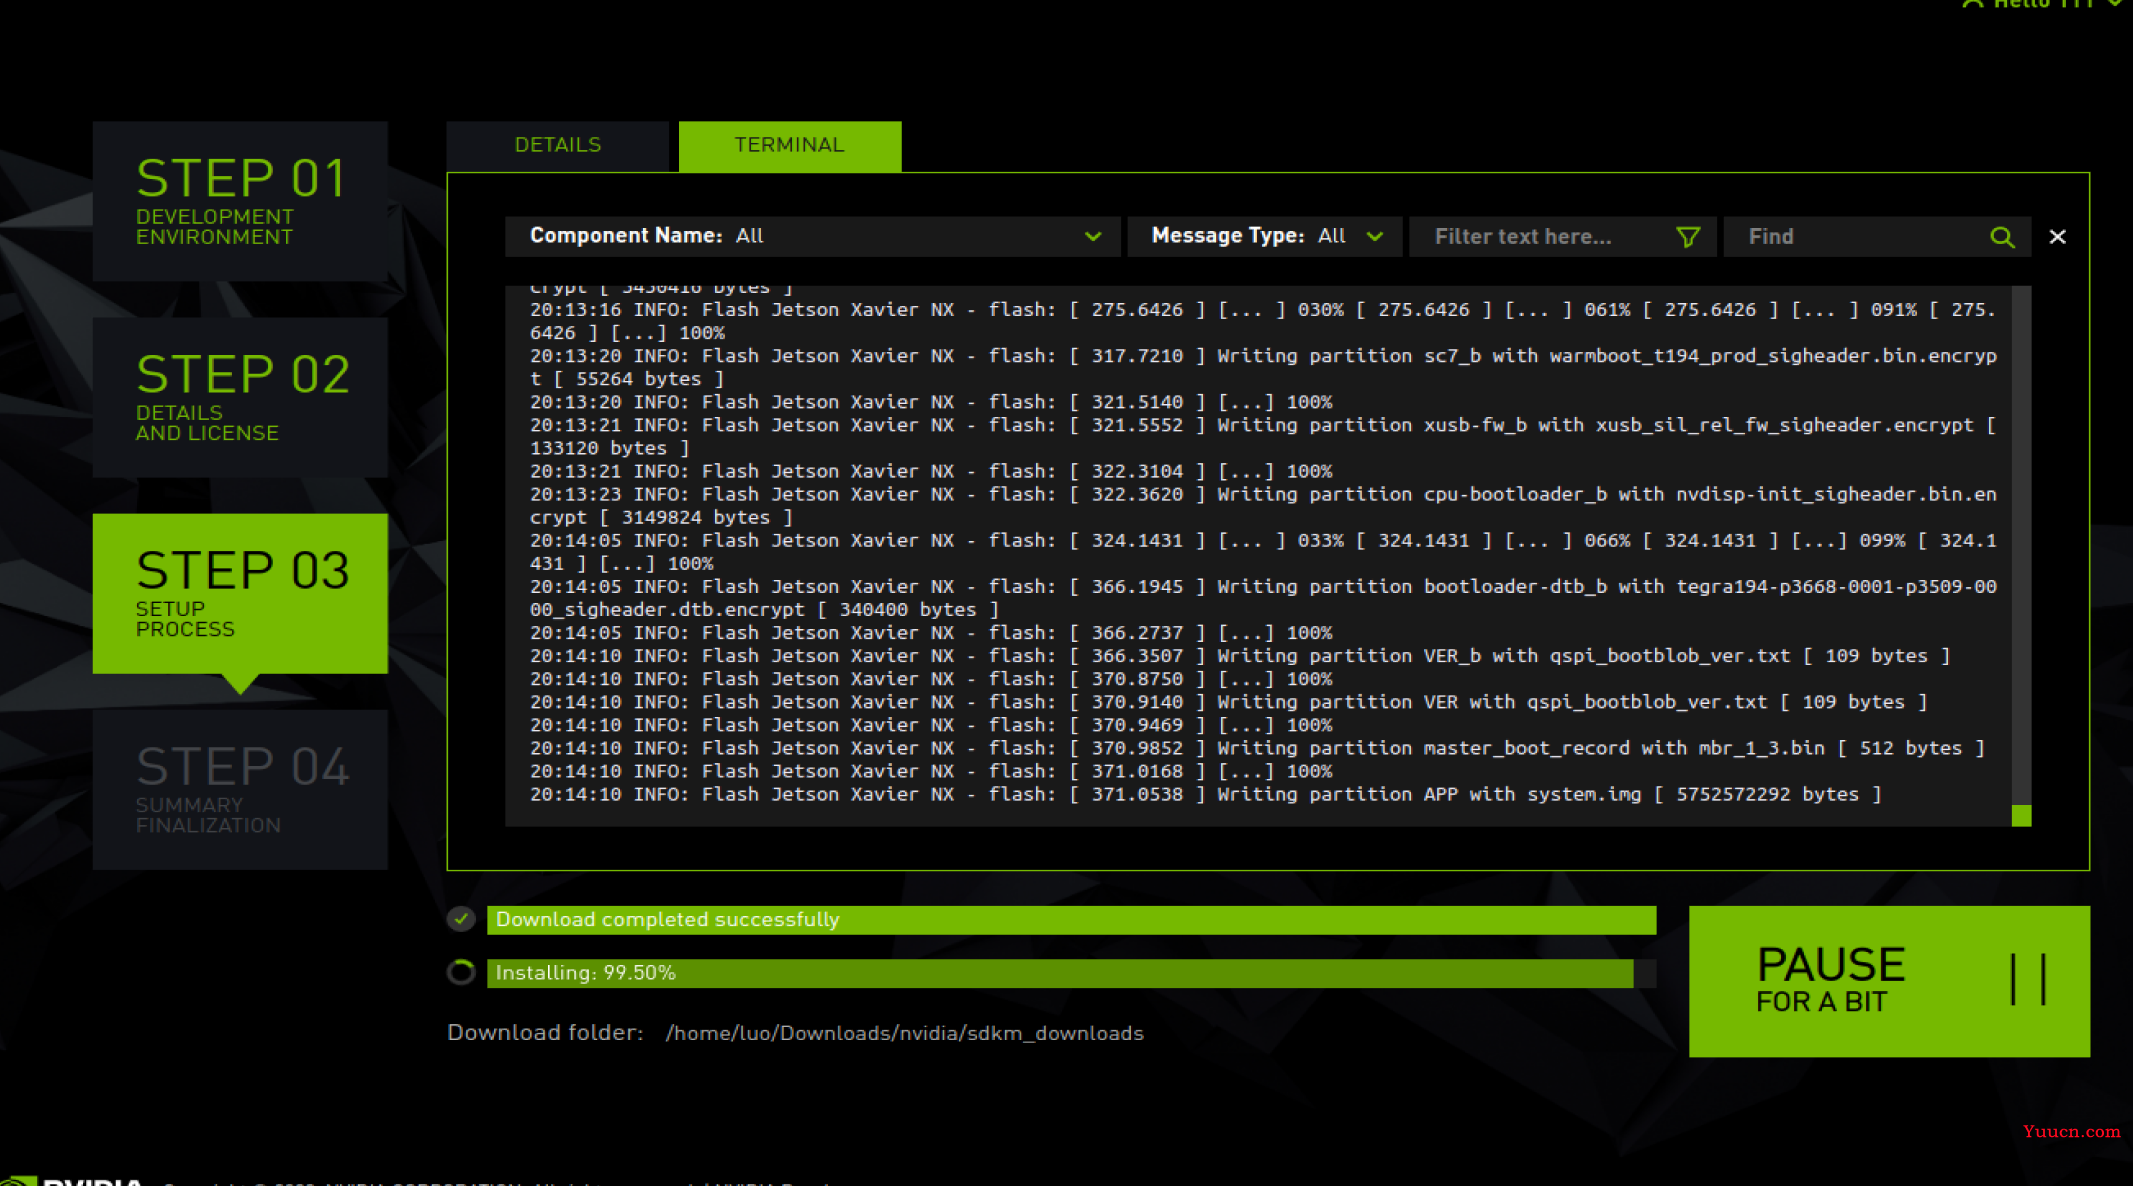Screen dimensions: 2133x1186
Task: Click the installing spinner icon
Action: pyautogui.click(x=461, y=972)
